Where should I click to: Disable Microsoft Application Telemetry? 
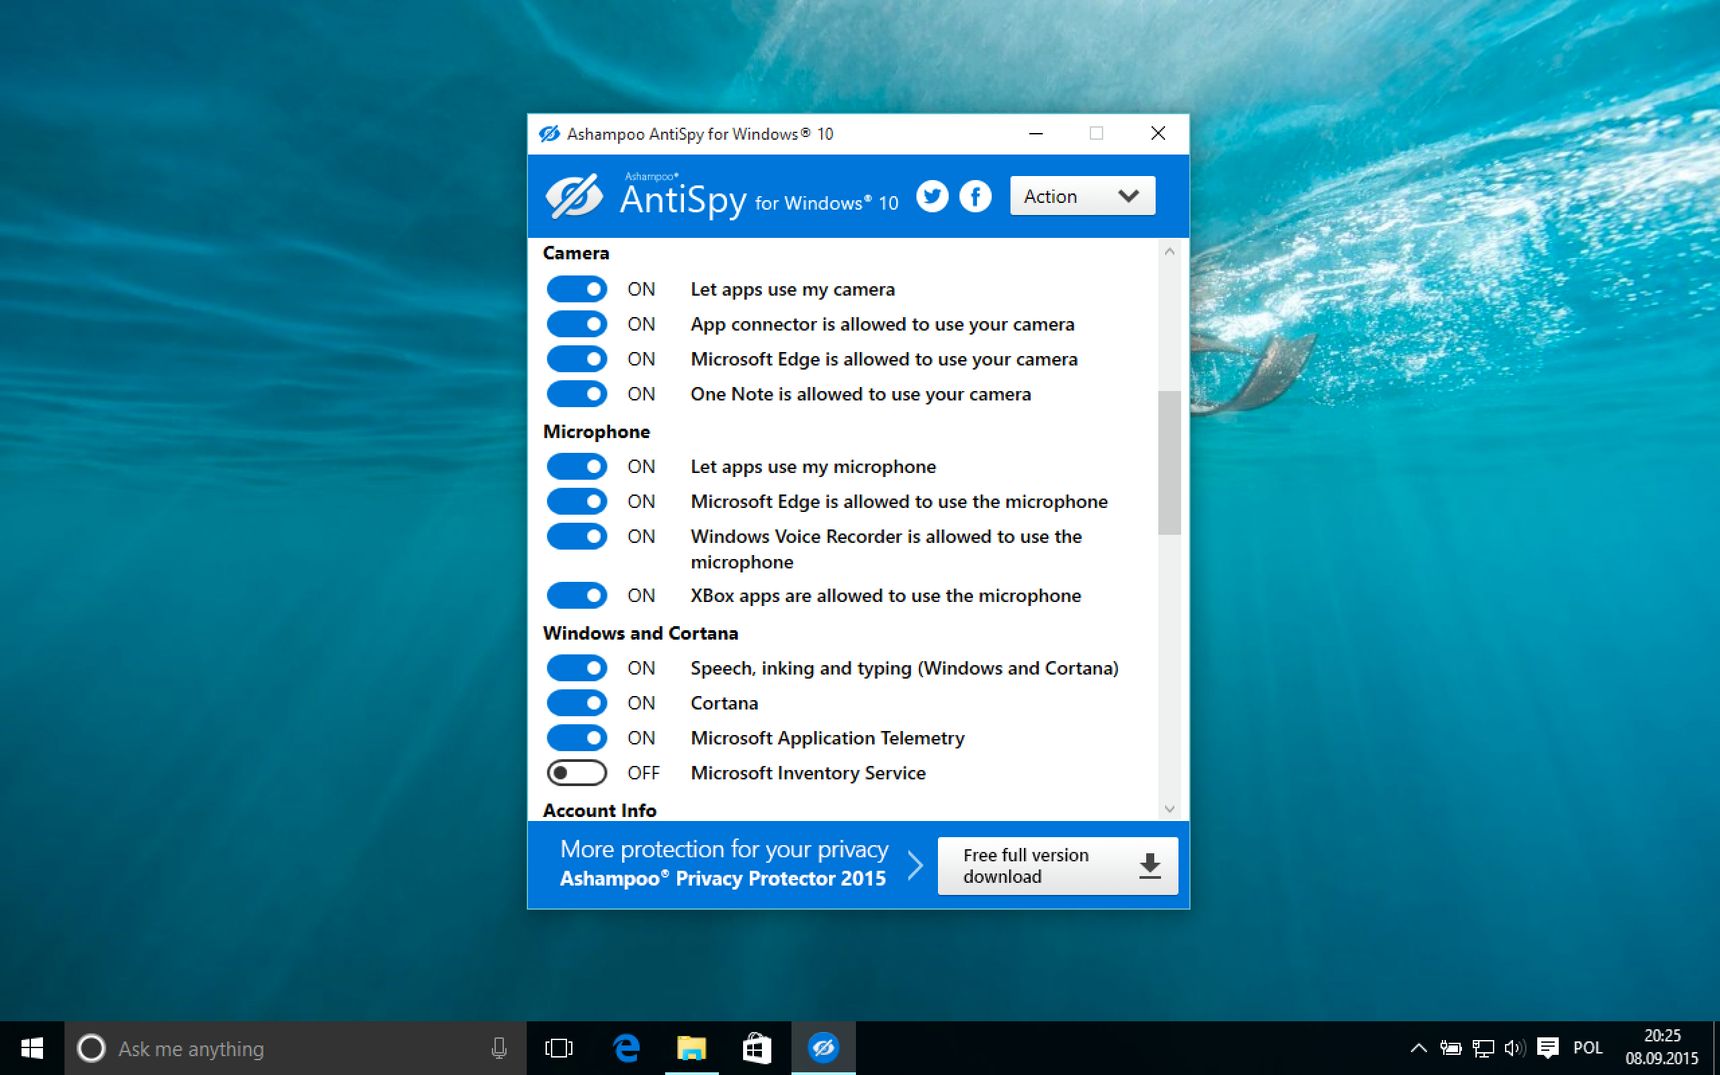pyautogui.click(x=577, y=738)
